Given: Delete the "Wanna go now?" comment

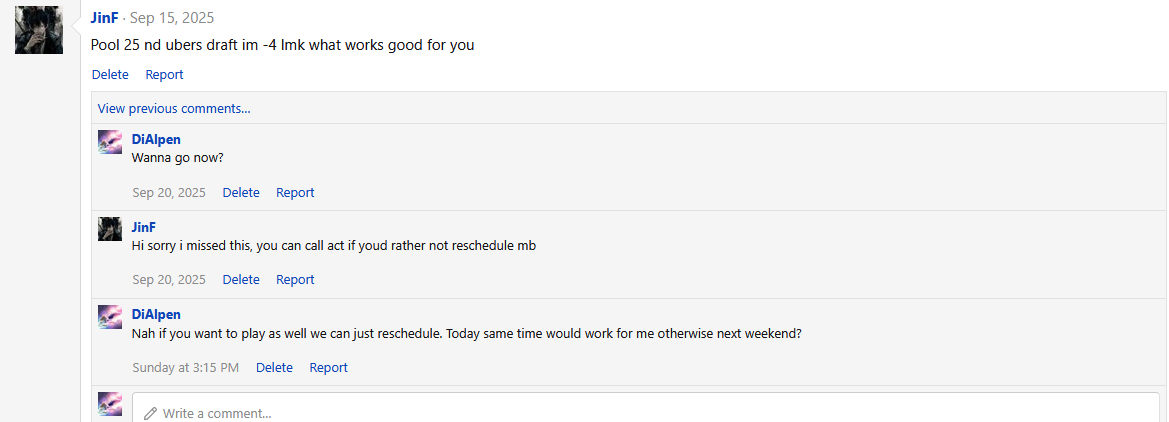Looking at the screenshot, I should click(x=241, y=192).
